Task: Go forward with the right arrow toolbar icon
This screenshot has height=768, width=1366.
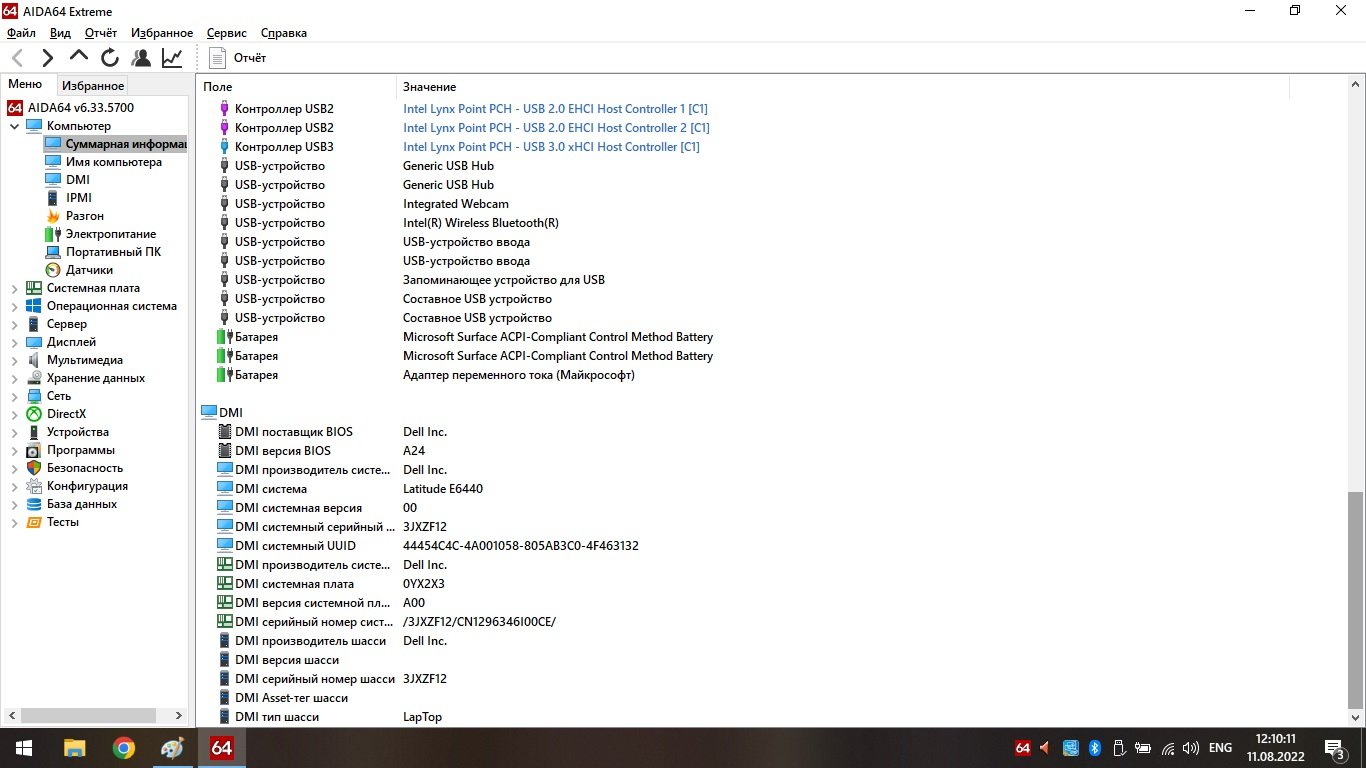Action: click(48, 58)
